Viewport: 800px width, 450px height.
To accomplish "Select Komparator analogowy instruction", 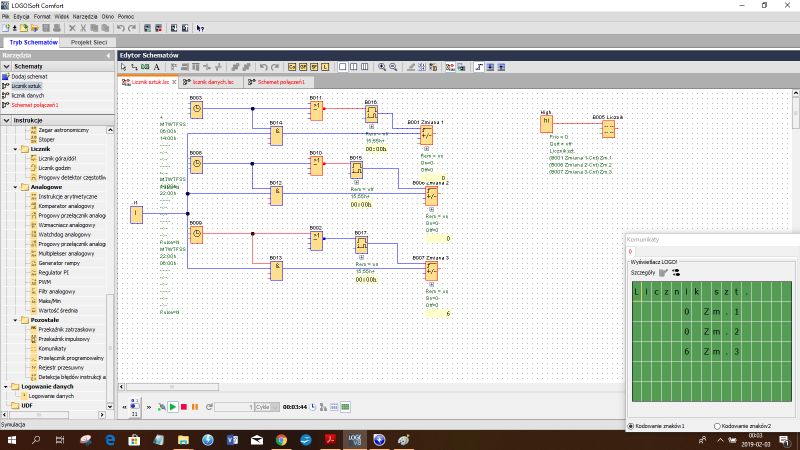I will pyautogui.click(x=66, y=206).
